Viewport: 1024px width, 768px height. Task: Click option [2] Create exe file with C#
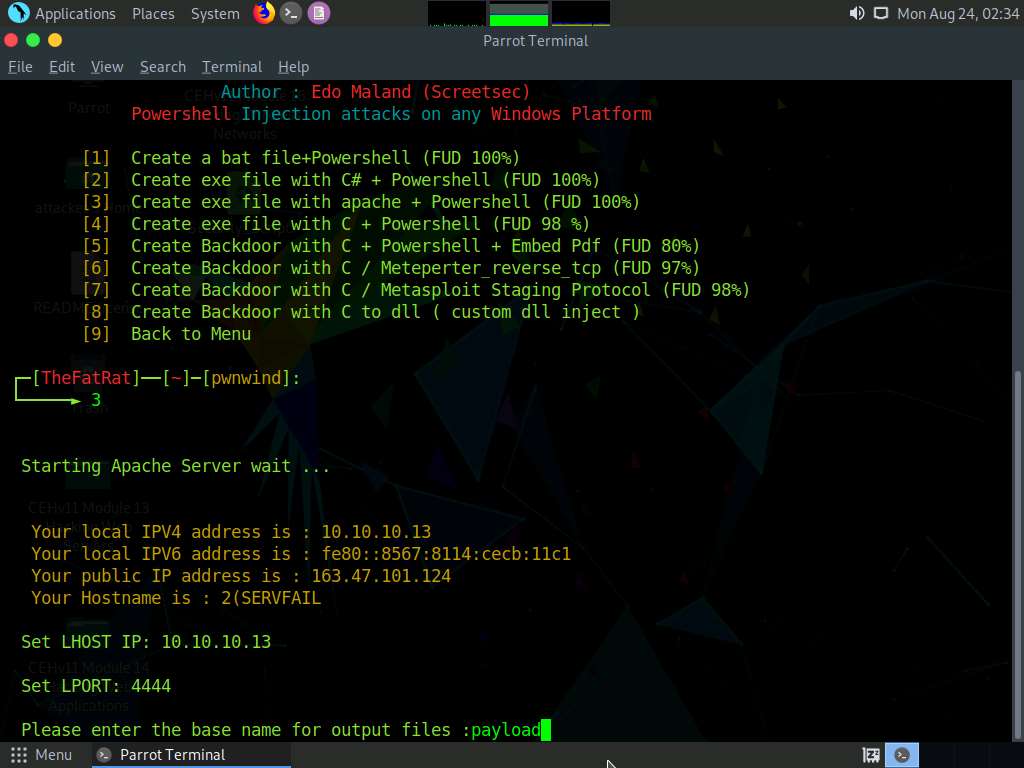pyautogui.click(x=341, y=180)
